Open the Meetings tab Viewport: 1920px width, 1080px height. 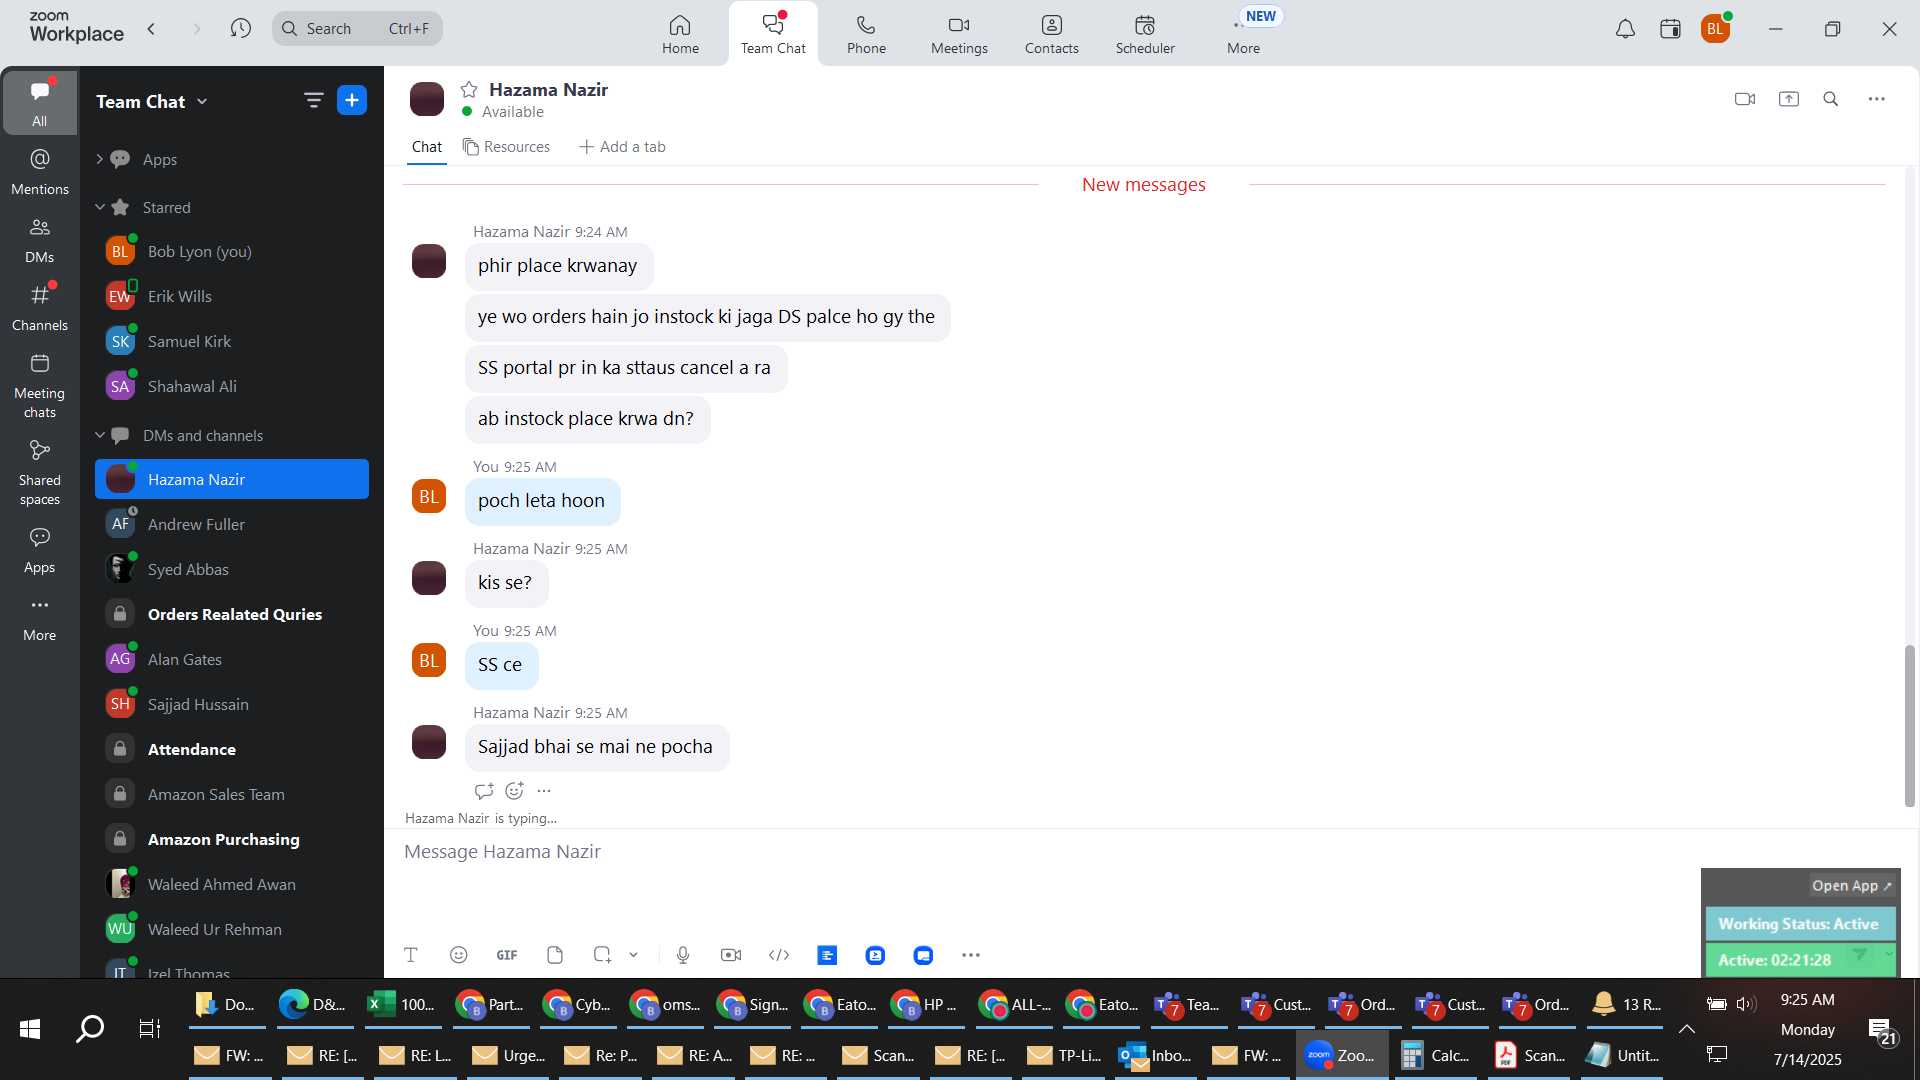click(x=959, y=34)
